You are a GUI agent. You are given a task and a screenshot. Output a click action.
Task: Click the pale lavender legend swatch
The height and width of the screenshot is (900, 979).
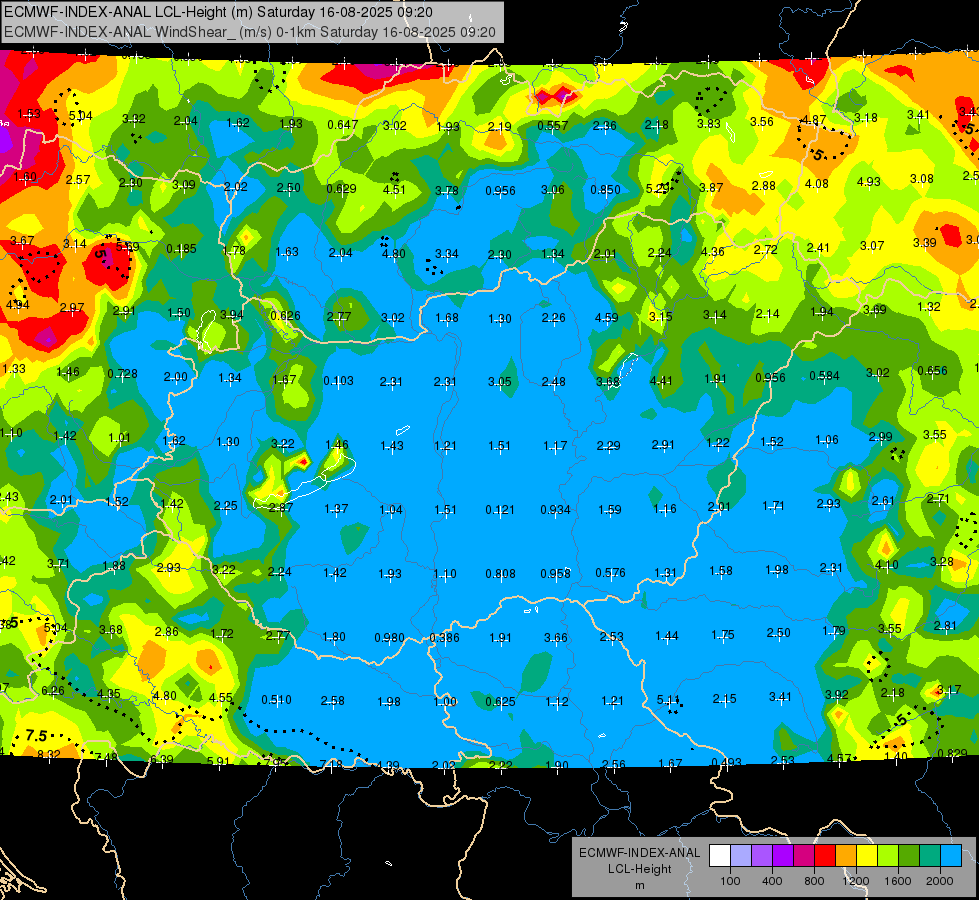(741, 856)
